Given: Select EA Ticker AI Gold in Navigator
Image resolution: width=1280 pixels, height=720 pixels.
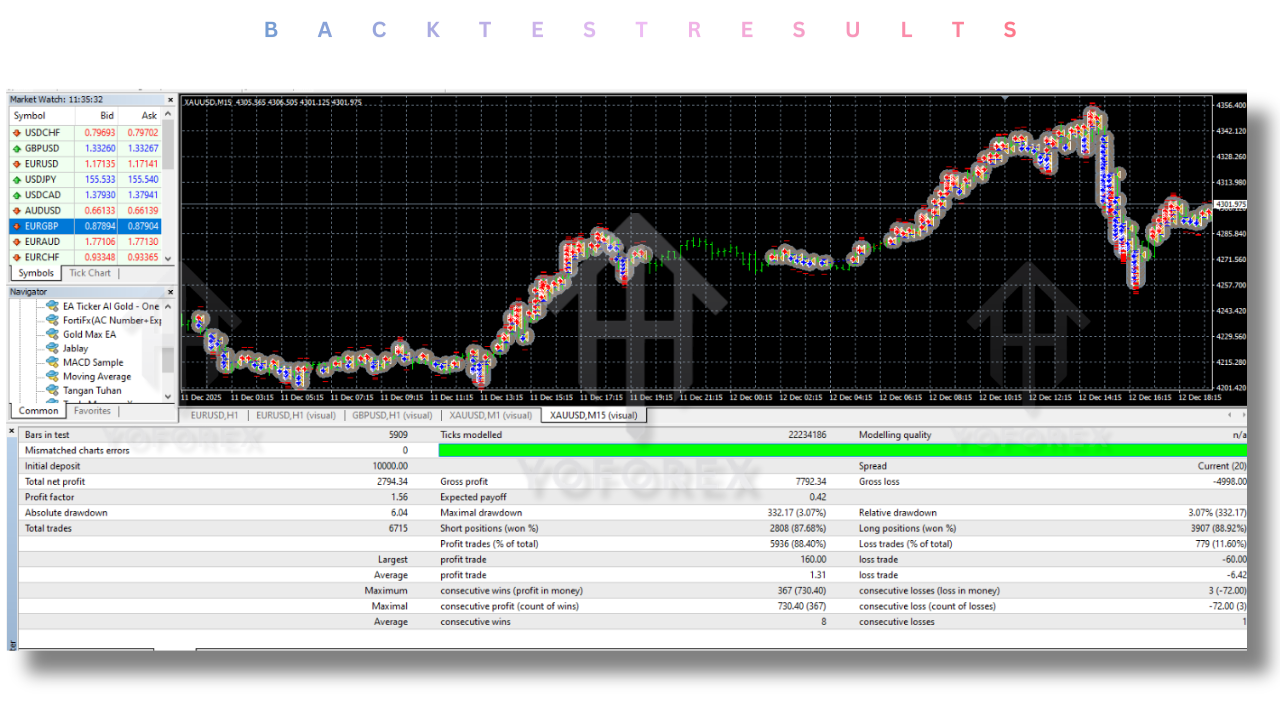Looking at the screenshot, I should click(110, 307).
